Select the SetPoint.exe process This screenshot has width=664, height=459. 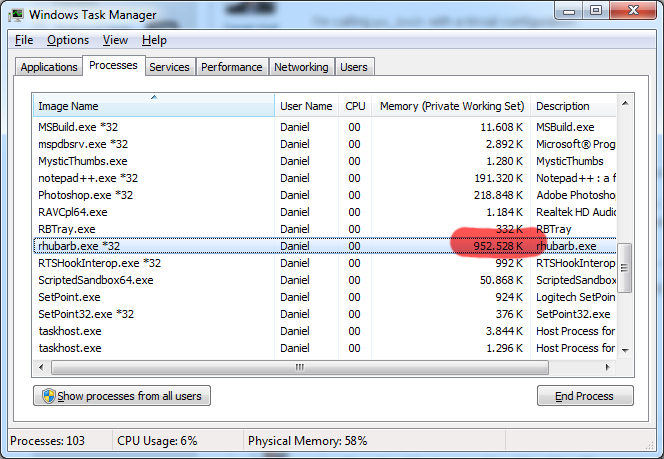point(325,297)
